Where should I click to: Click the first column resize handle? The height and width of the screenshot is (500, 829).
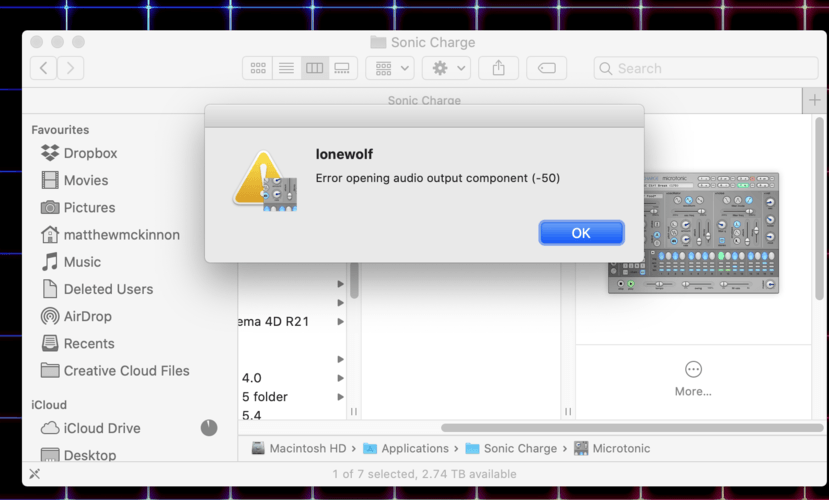[x=354, y=411]
